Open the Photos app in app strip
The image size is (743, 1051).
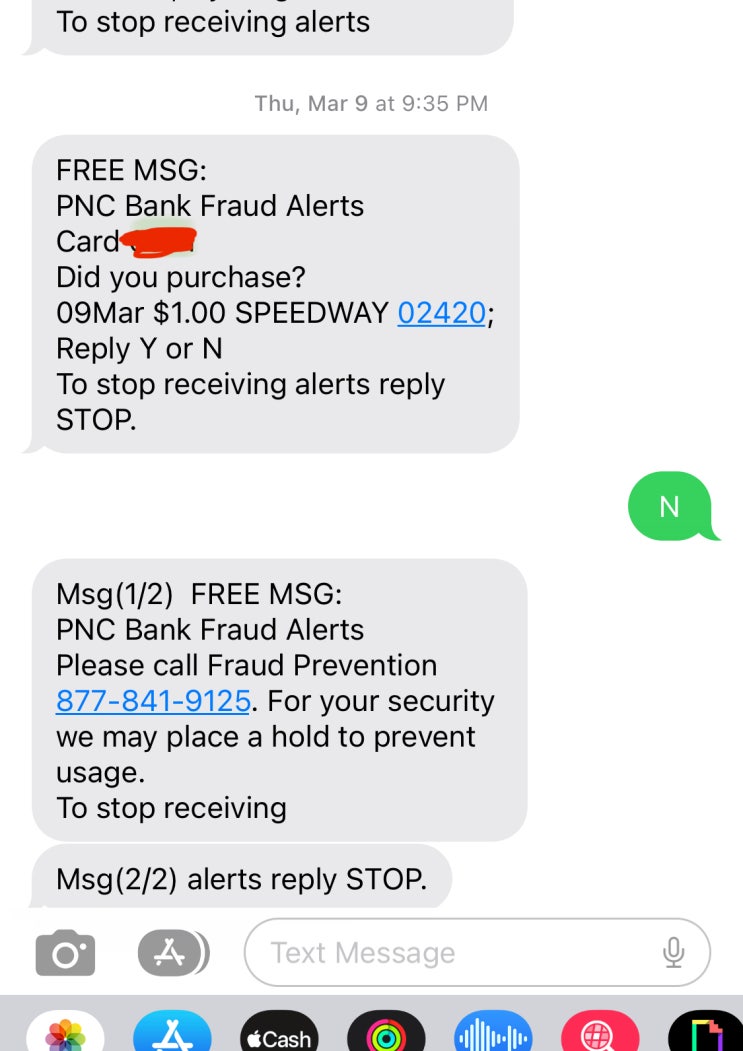[65, 1034]
